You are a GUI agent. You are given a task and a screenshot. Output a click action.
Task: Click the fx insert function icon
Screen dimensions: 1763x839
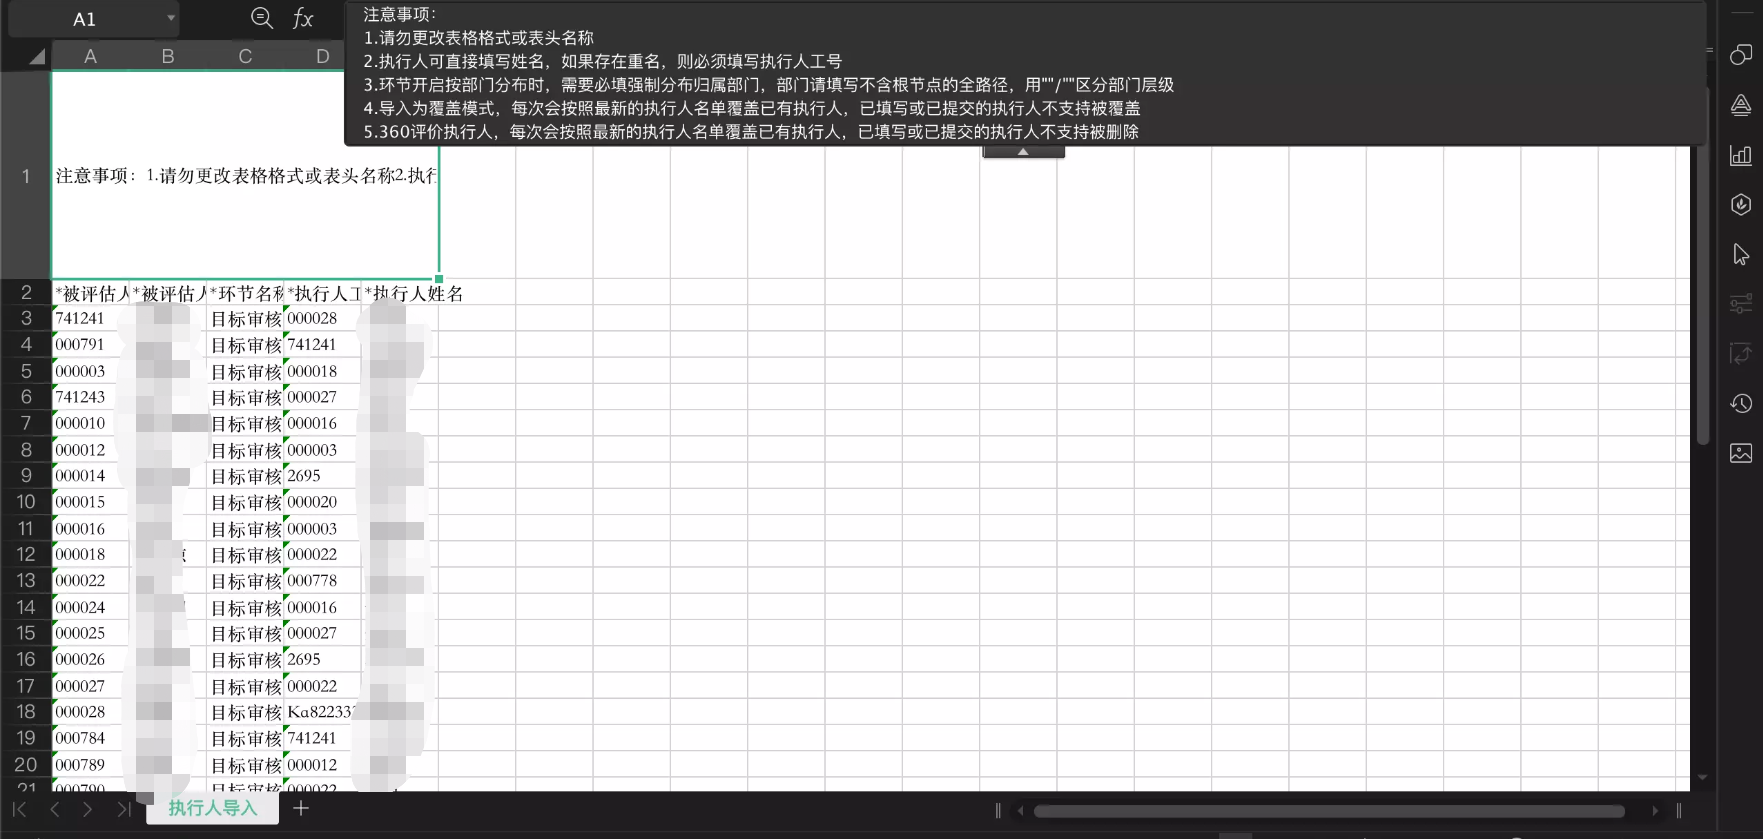click(303, 18)
